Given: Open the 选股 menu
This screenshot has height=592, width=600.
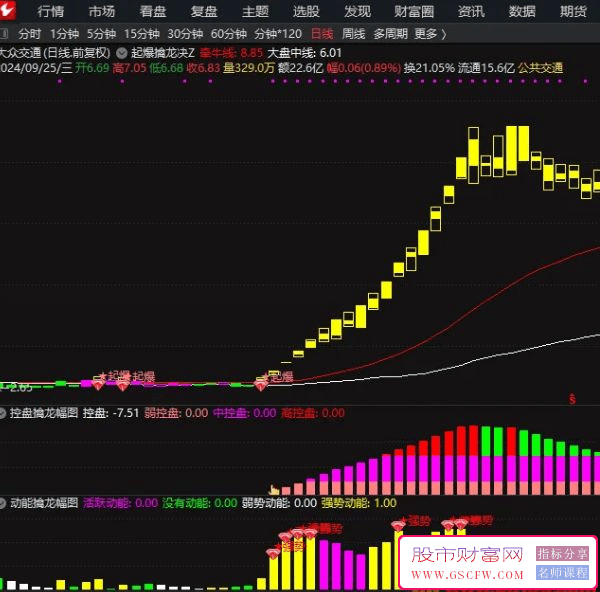Looking at the screenshot, I should (x=306, y=11).
